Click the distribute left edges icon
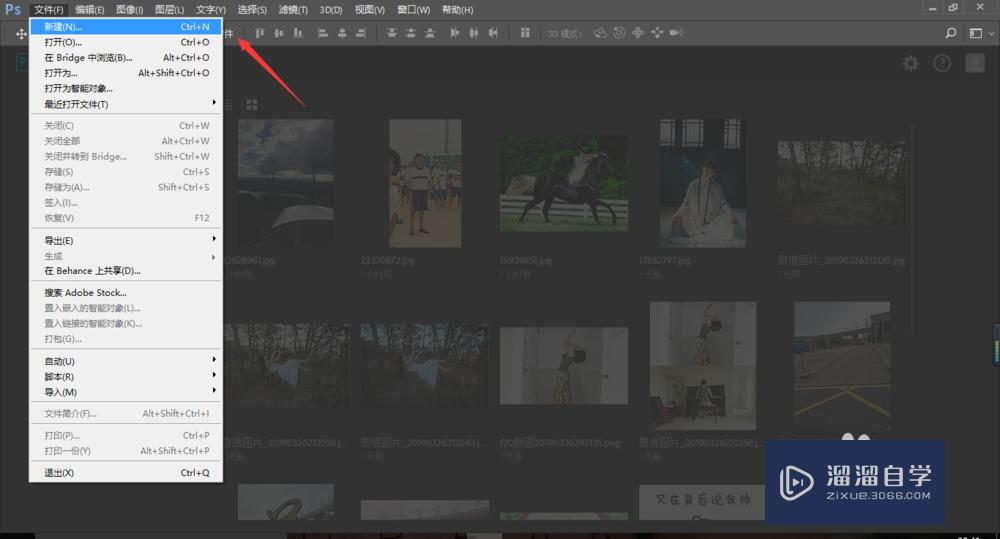 [454, 33]
